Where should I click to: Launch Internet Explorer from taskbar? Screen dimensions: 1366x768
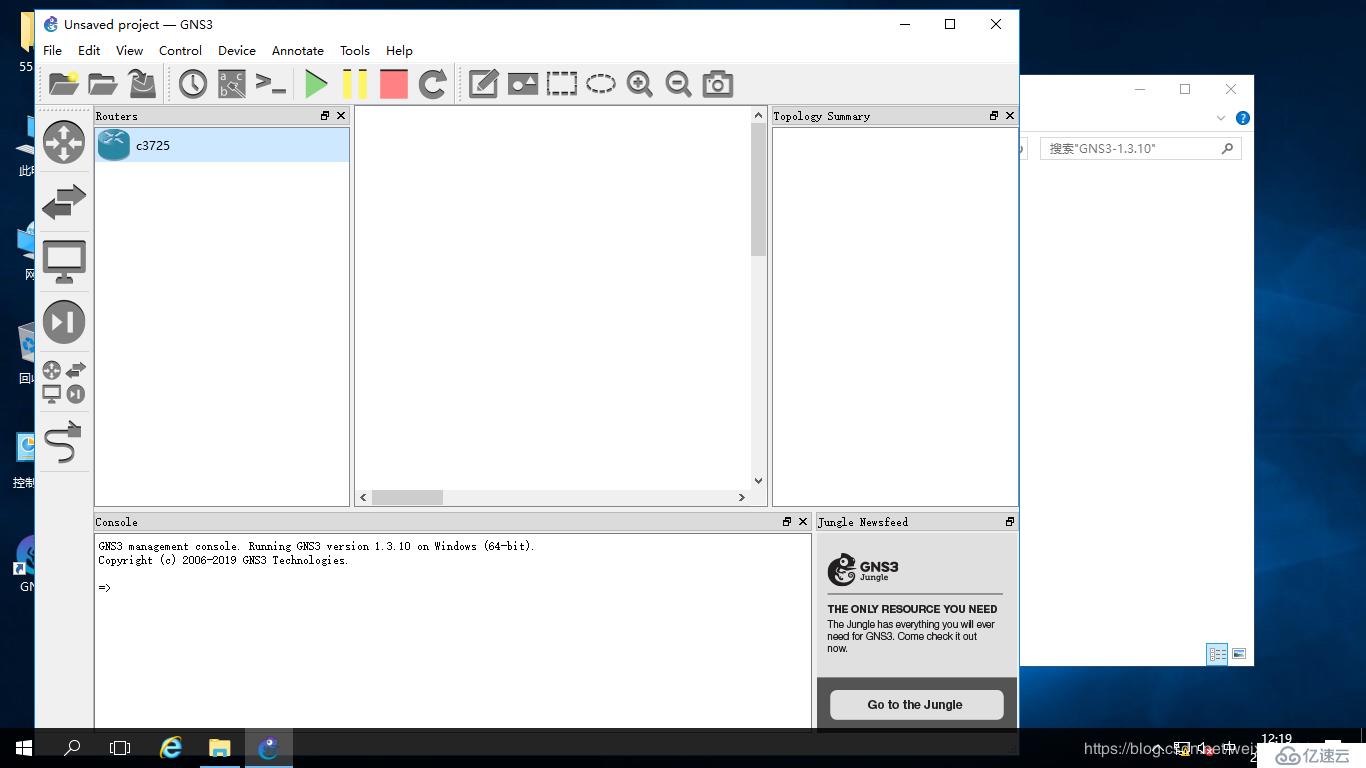(x=172, y=747)
